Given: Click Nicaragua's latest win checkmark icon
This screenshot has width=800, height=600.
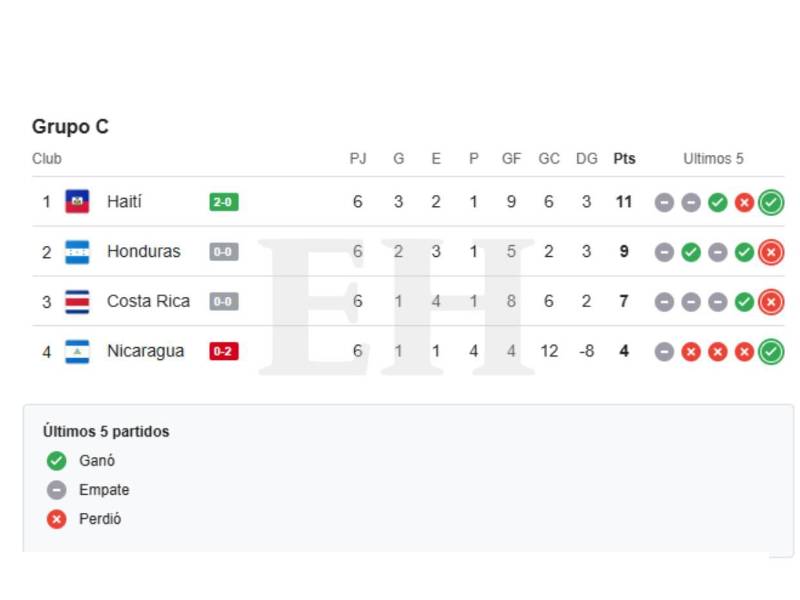Looking at the screenshot, I should point(770,351).
